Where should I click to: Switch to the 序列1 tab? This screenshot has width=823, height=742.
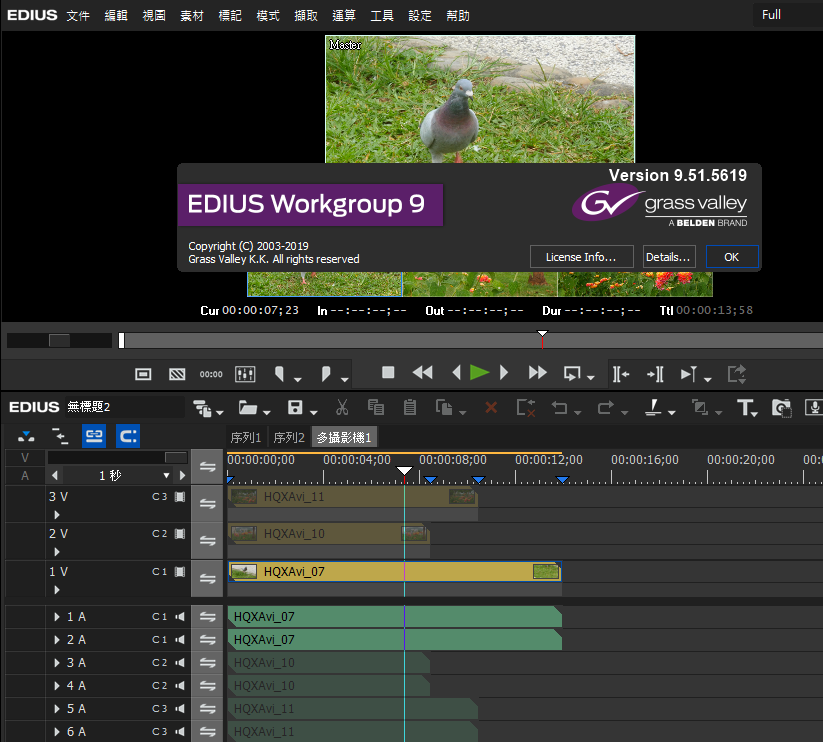pyautogui.click(x=246, y=437)
